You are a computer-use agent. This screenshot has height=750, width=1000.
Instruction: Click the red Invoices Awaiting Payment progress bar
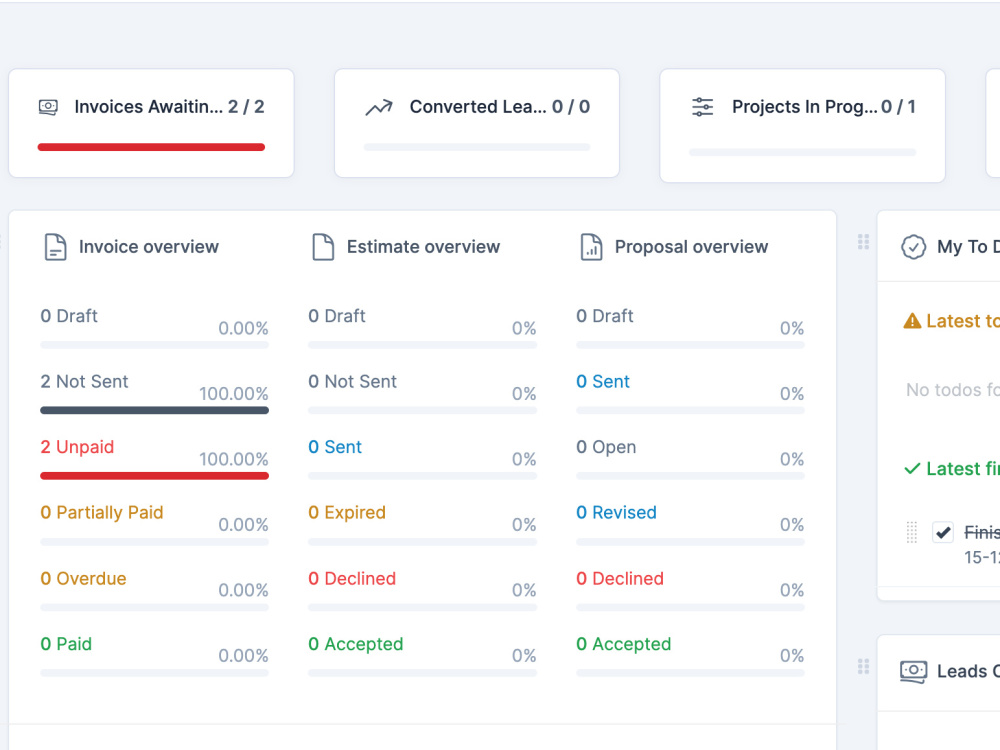151,147
